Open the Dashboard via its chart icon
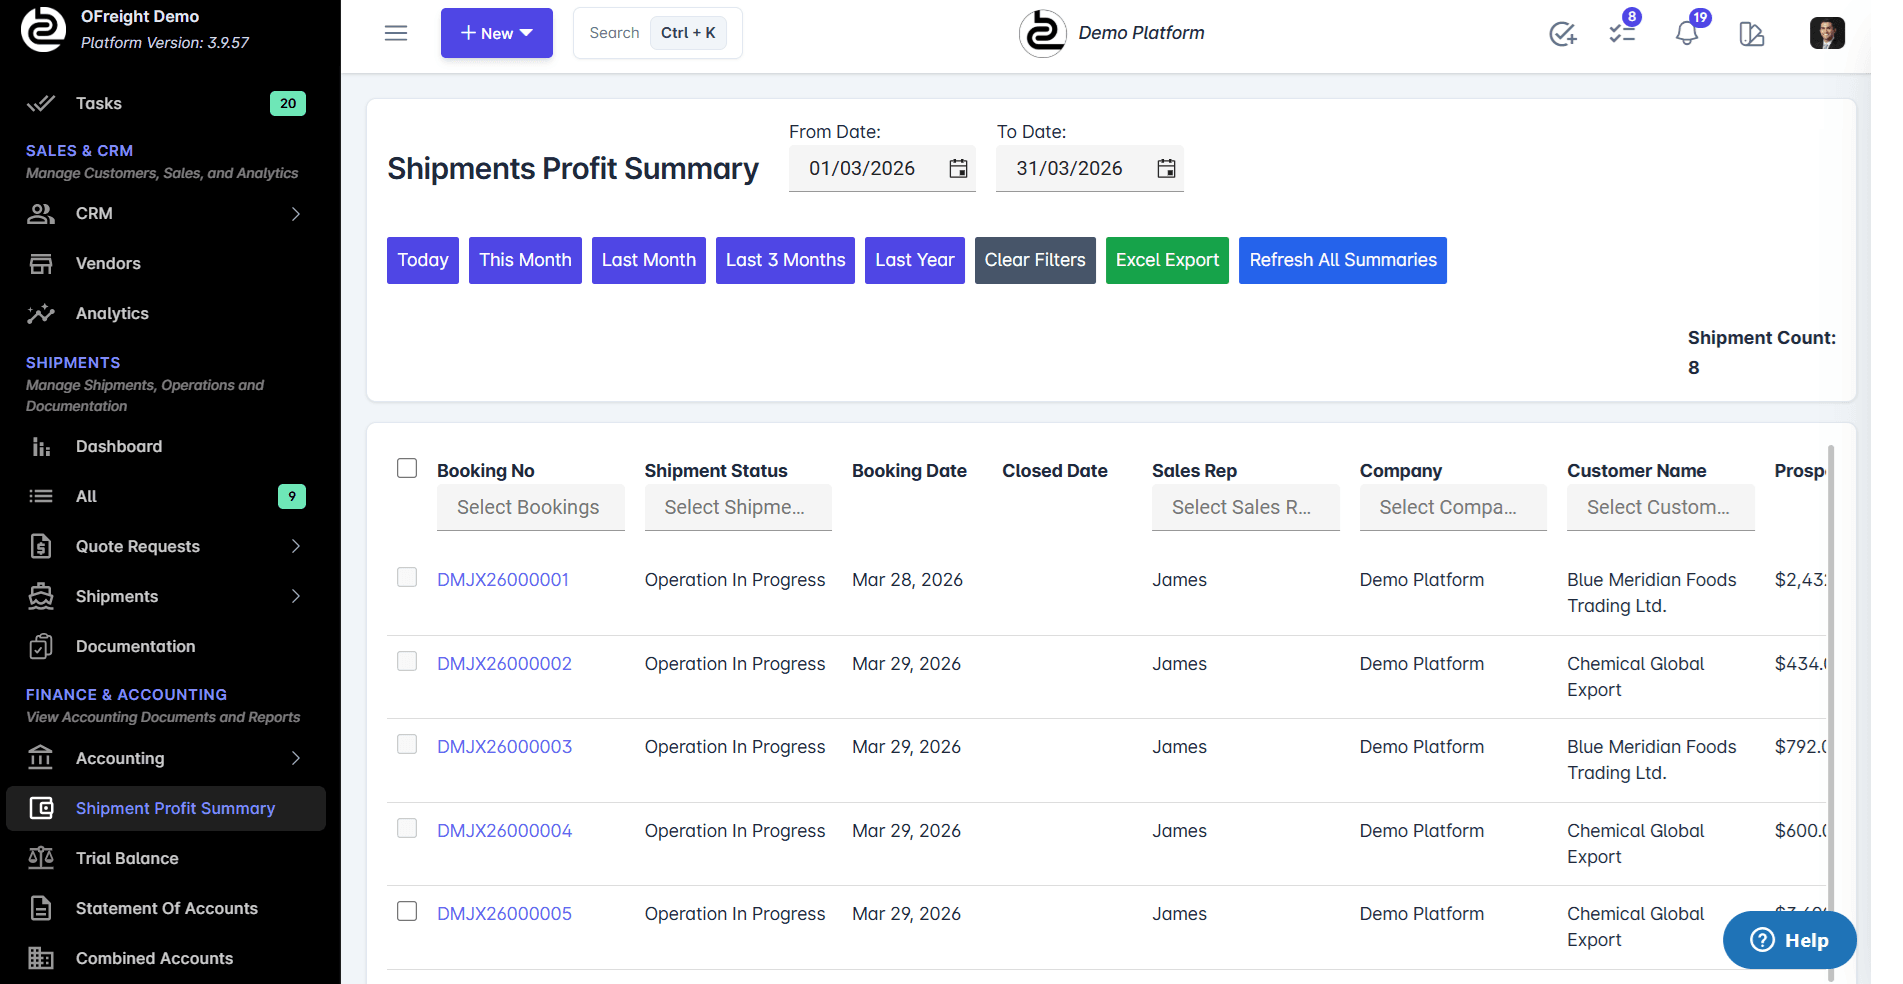The height and width of the screenshot is (984, 1903). point(41,446)
